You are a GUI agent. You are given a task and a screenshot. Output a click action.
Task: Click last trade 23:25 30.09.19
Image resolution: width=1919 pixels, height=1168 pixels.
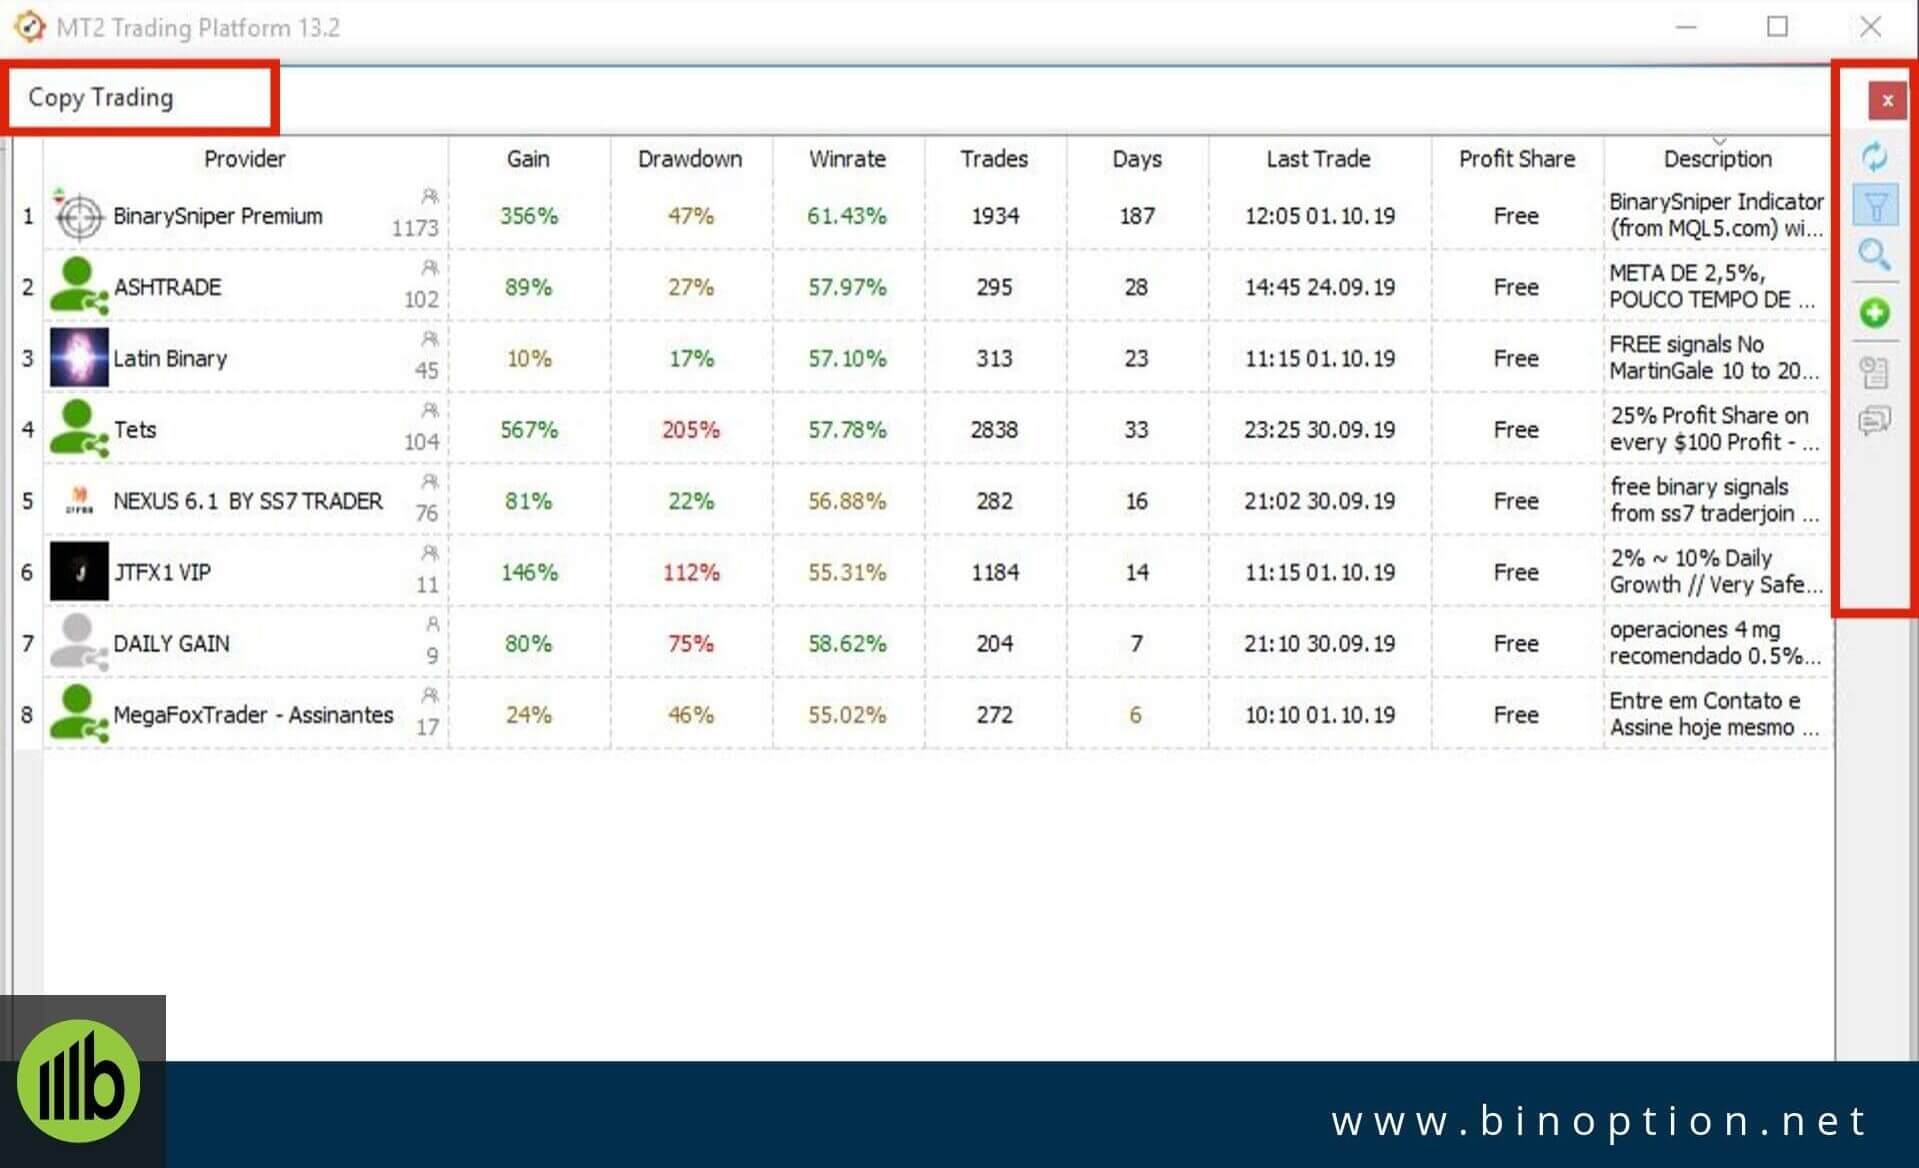(x=1319, y=429)
